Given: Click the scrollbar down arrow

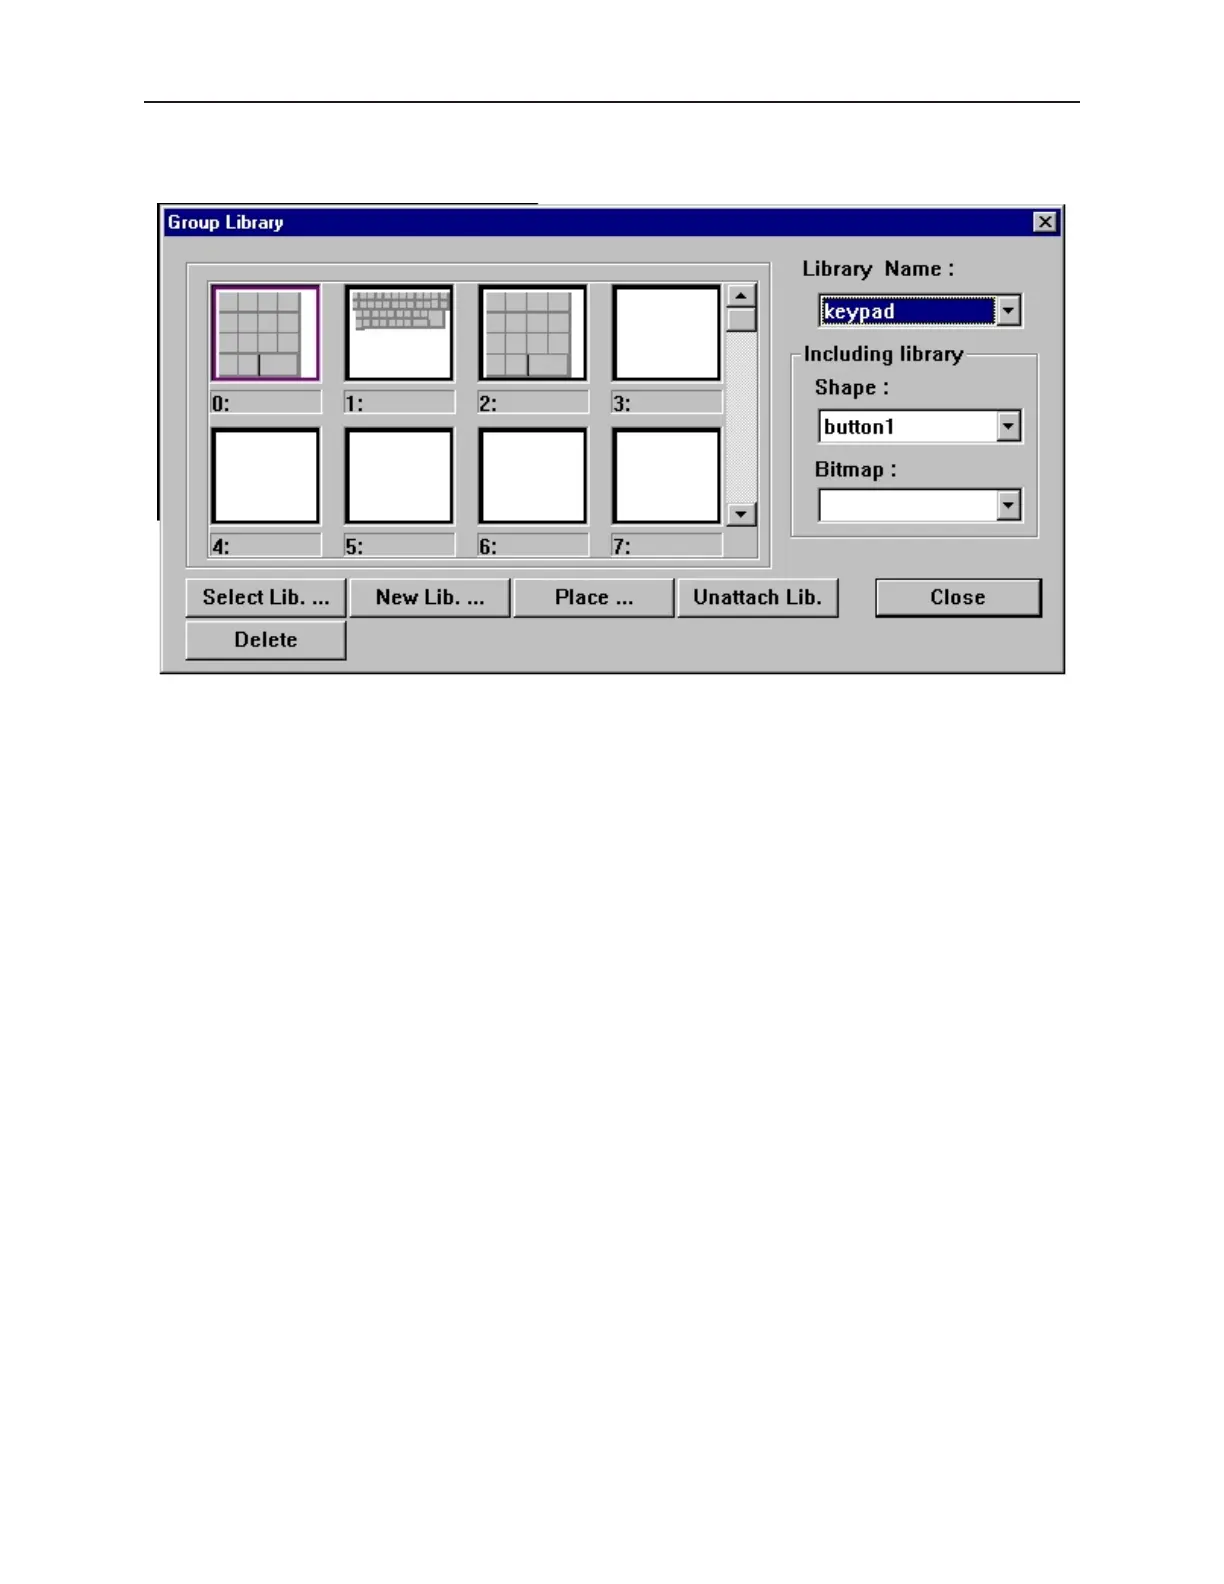Looking at the screenshot, I should pos(741,514).
